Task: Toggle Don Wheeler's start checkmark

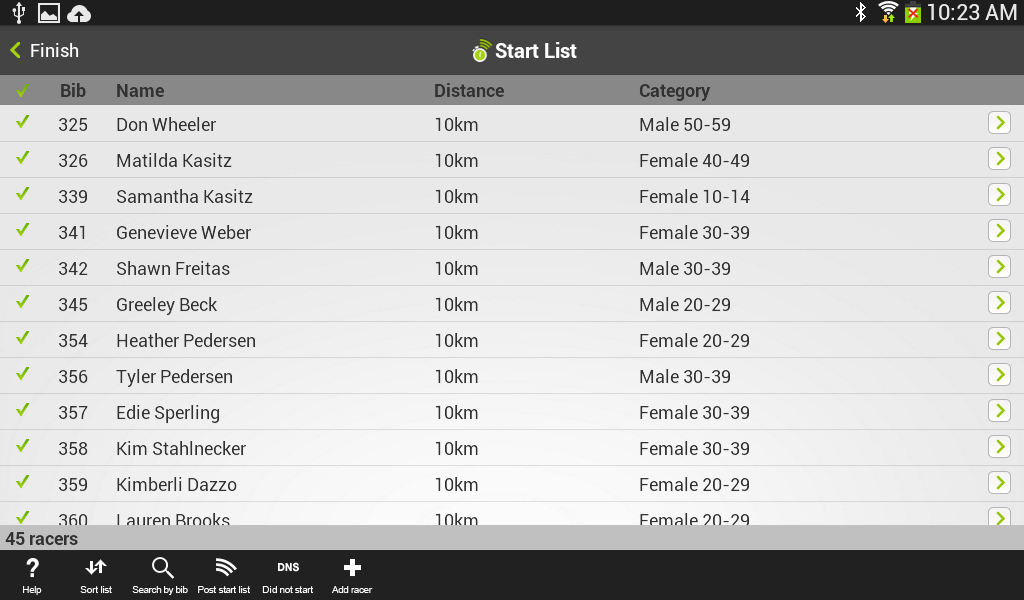Action: tap(22, 124)
